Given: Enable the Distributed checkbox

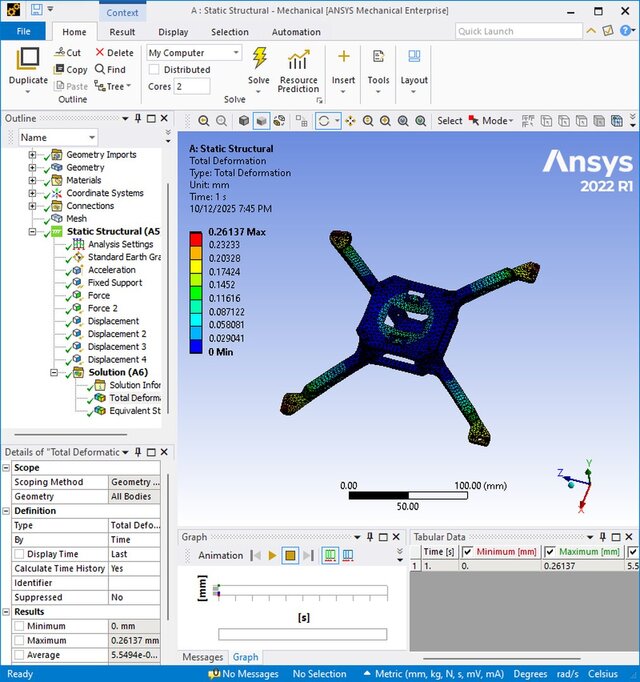Looking at the screenshot, I should (154, 70).
